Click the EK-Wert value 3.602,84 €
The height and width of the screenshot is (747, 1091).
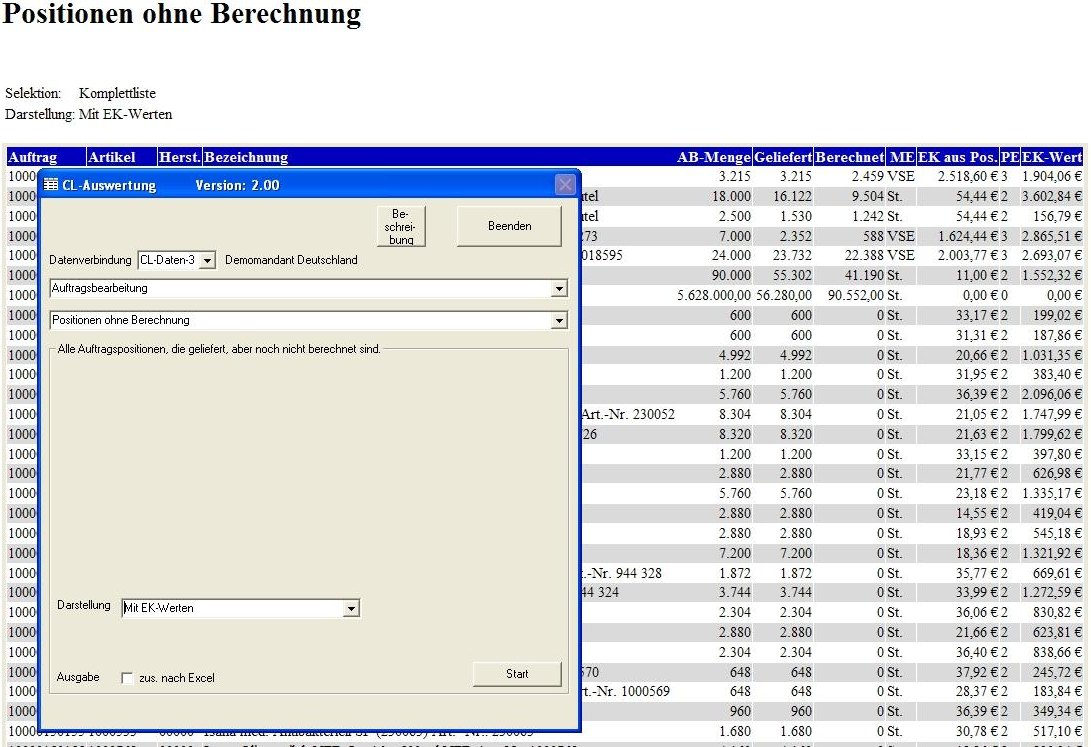[1052, 197]
